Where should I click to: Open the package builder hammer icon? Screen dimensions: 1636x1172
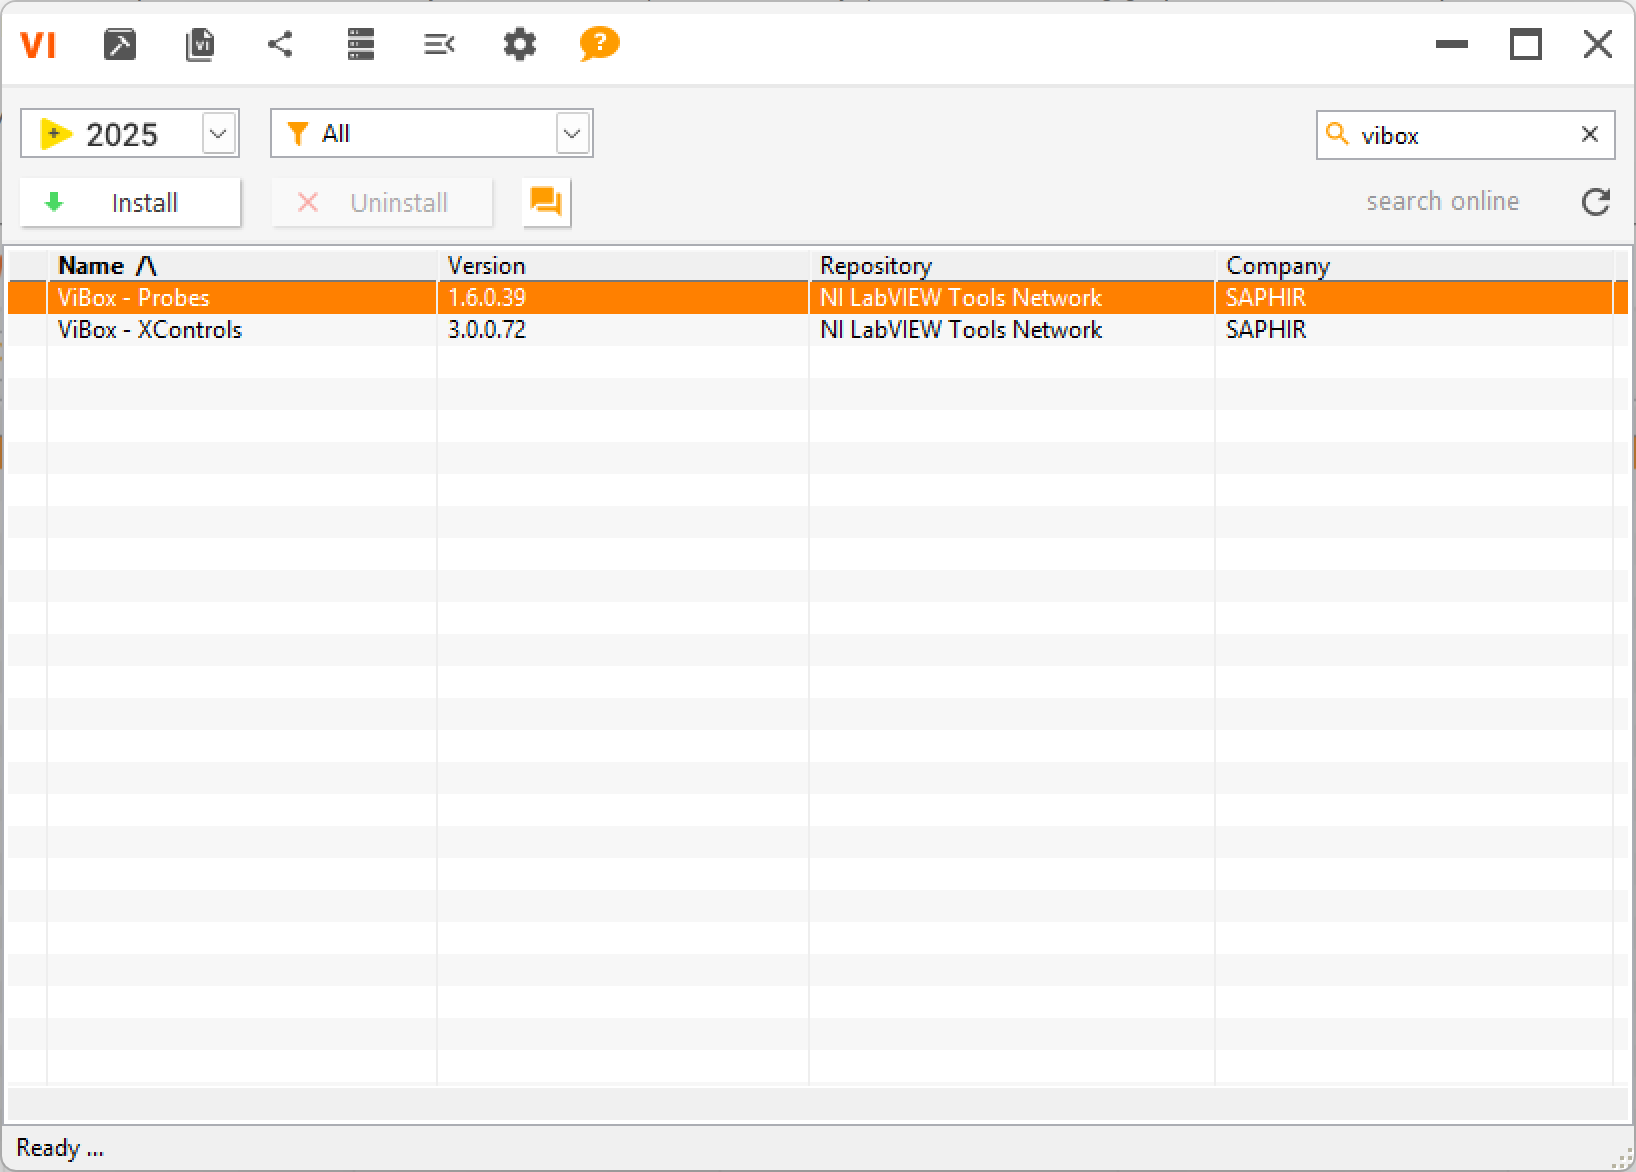pos(120,44)
